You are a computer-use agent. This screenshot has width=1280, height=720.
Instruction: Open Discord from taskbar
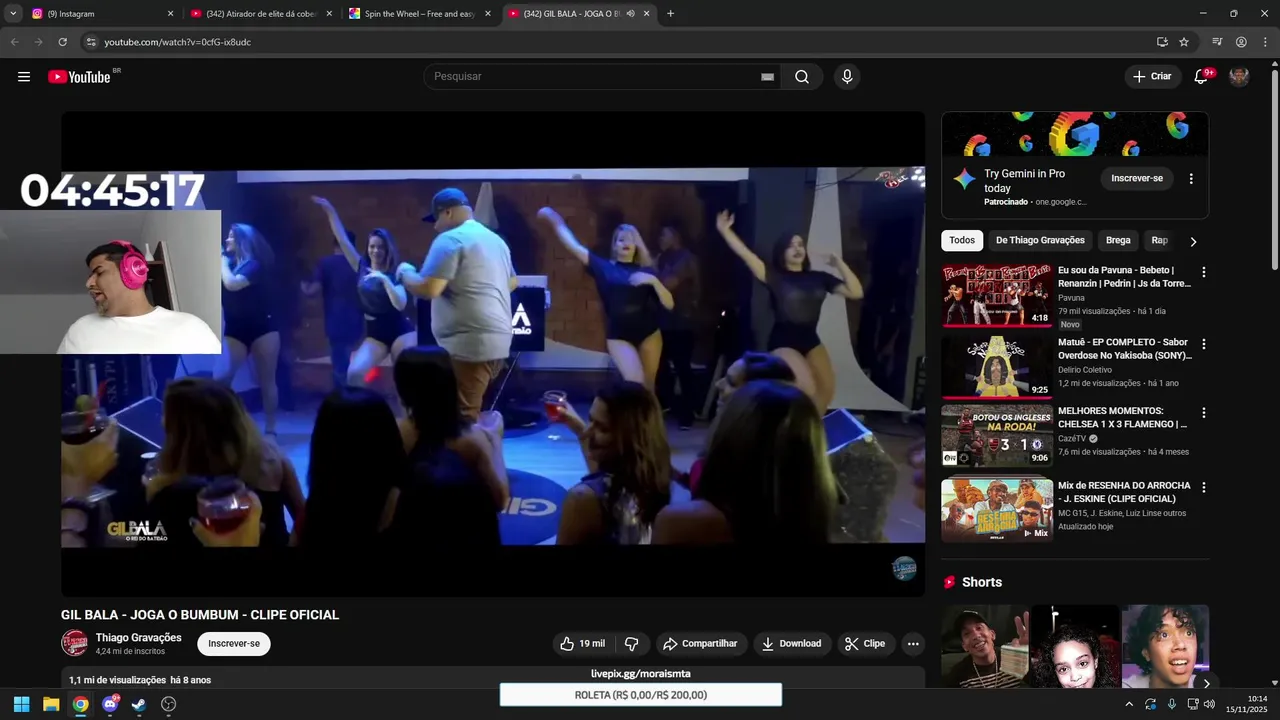pyautogui.click(x=110, y=704)
